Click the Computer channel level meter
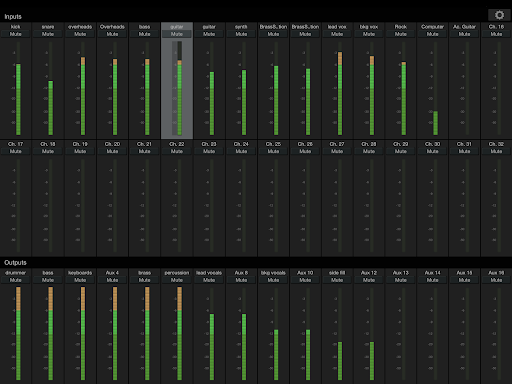Viewport: 512px width, 384px height. (x=436, y=88)
